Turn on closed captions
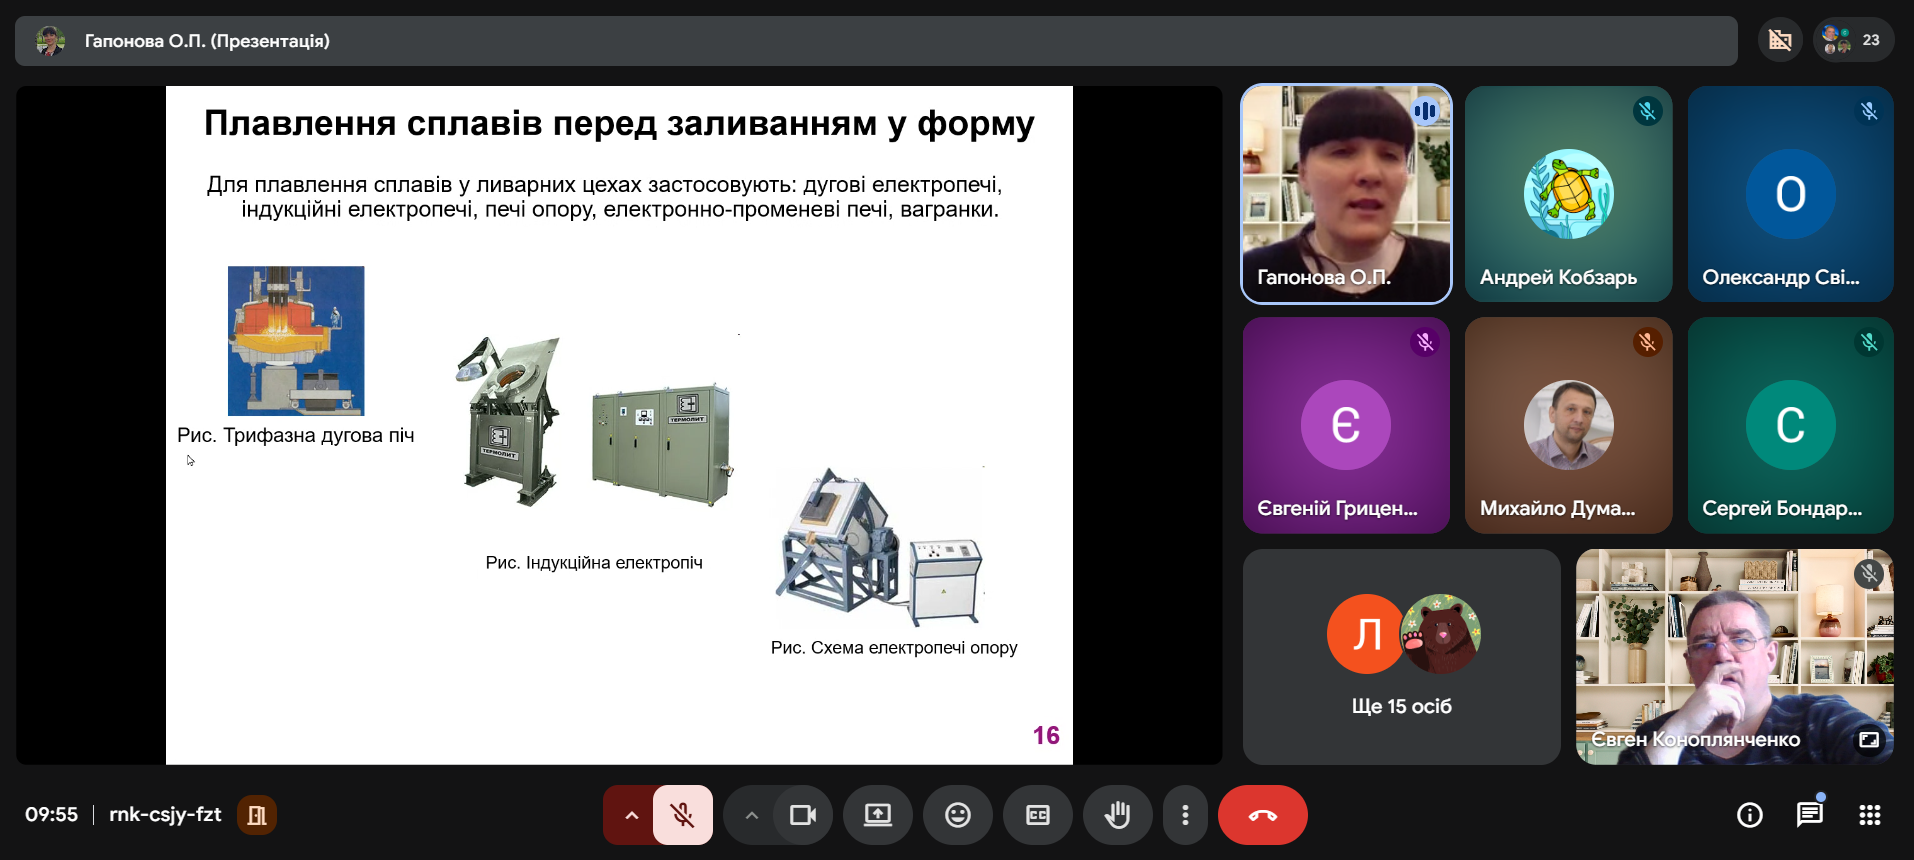The image size is (1914, 860). click(x=1038, y=815)
